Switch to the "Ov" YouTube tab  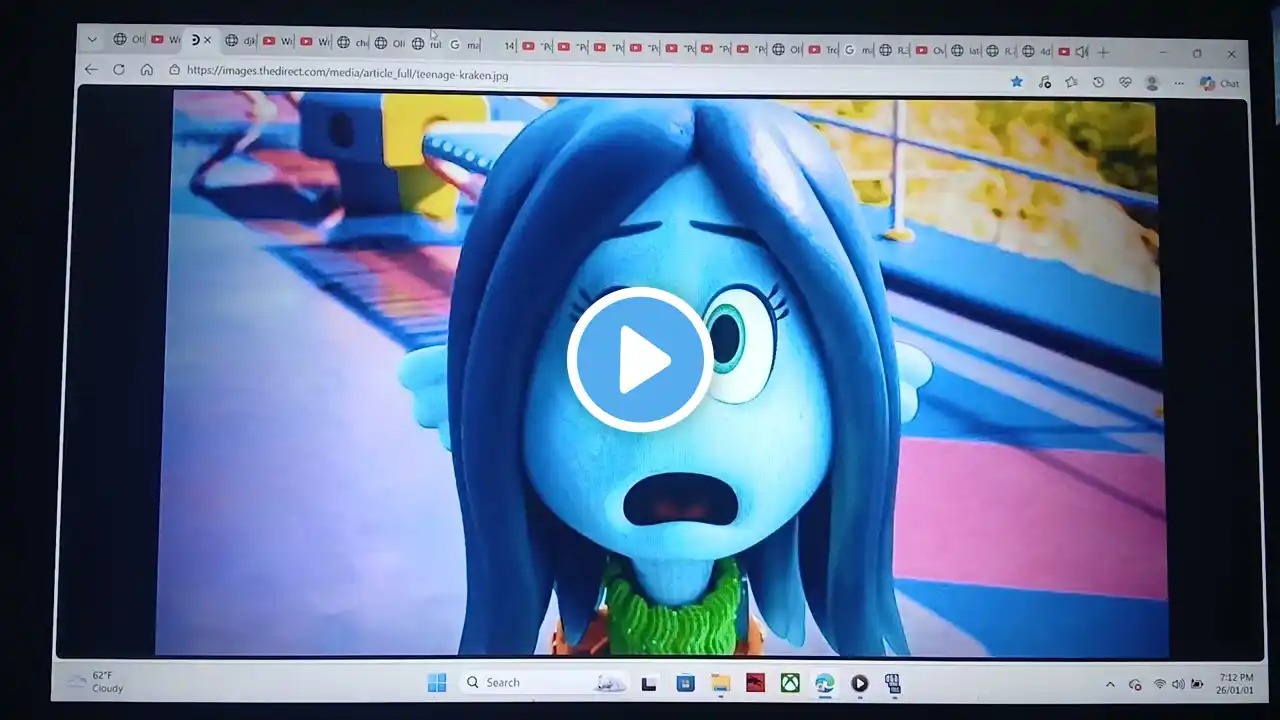click(x=930, y=50)
